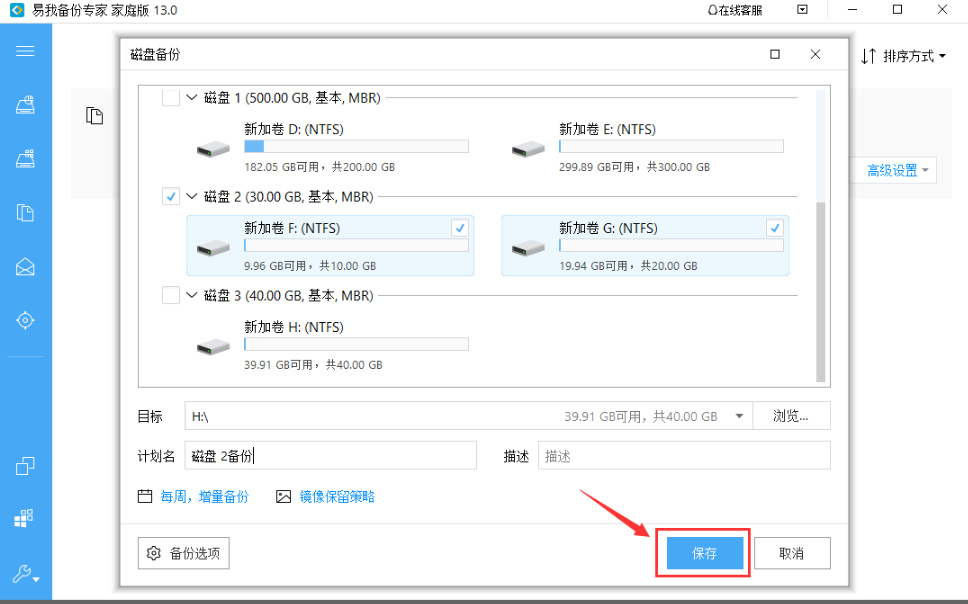Uncheck the 磁盘 2 checkbox
This screenshot has width=968, height=604.
click(x=171, y=197)
